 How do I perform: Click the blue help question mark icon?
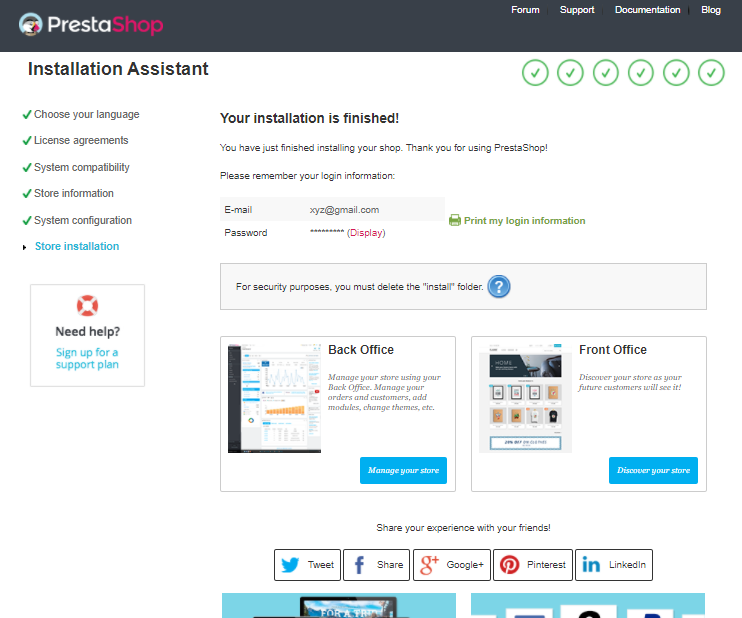coord(499,287)
